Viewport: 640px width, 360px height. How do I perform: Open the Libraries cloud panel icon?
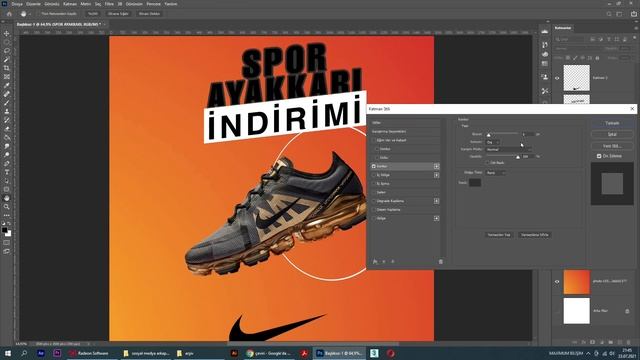[544, 31]
